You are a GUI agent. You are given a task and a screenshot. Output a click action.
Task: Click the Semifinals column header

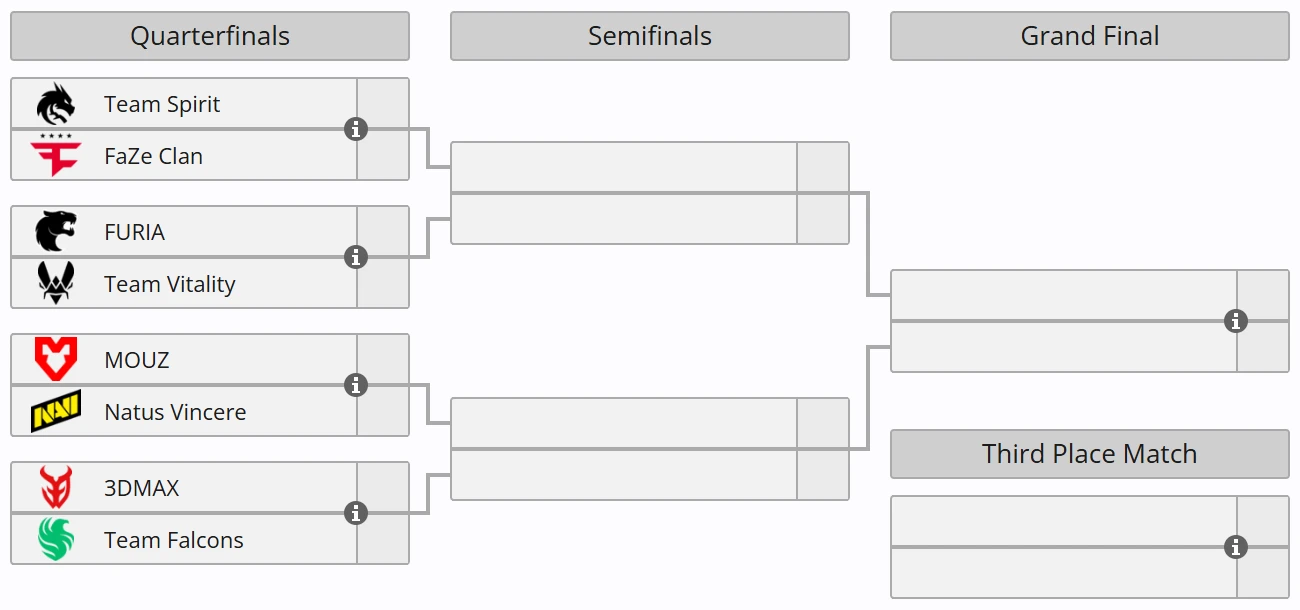[x=650, y=36]
